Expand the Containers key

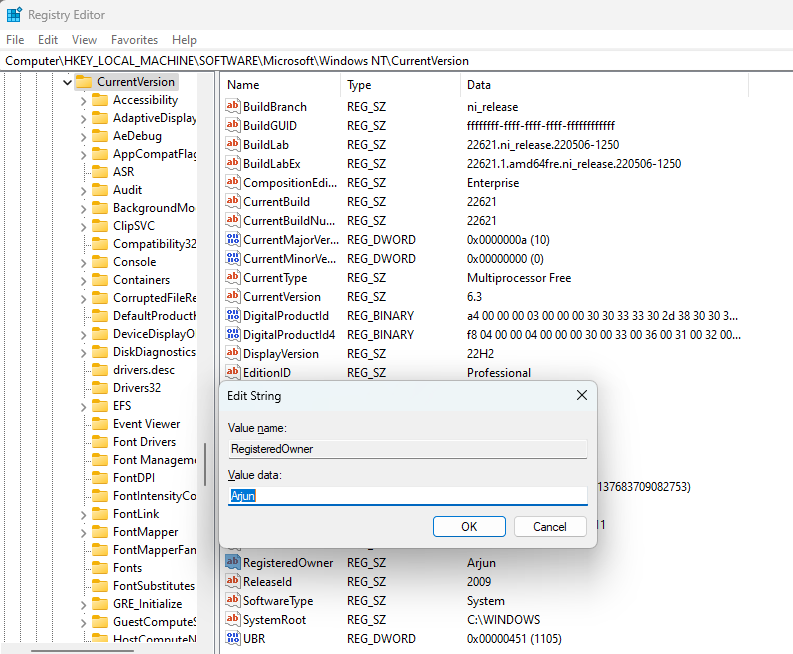click(83, 281)
